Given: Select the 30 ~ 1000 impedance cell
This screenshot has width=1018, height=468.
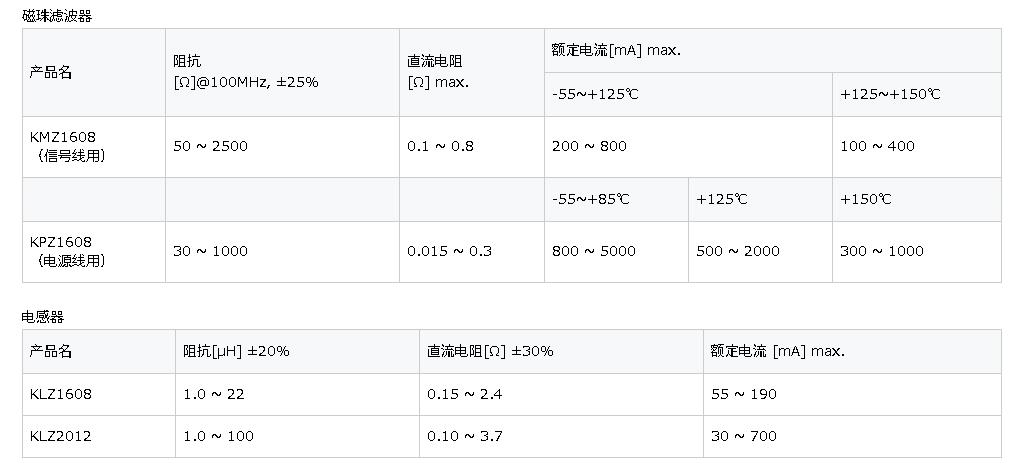Looking at the screenshot, I should tap(282, 252).
